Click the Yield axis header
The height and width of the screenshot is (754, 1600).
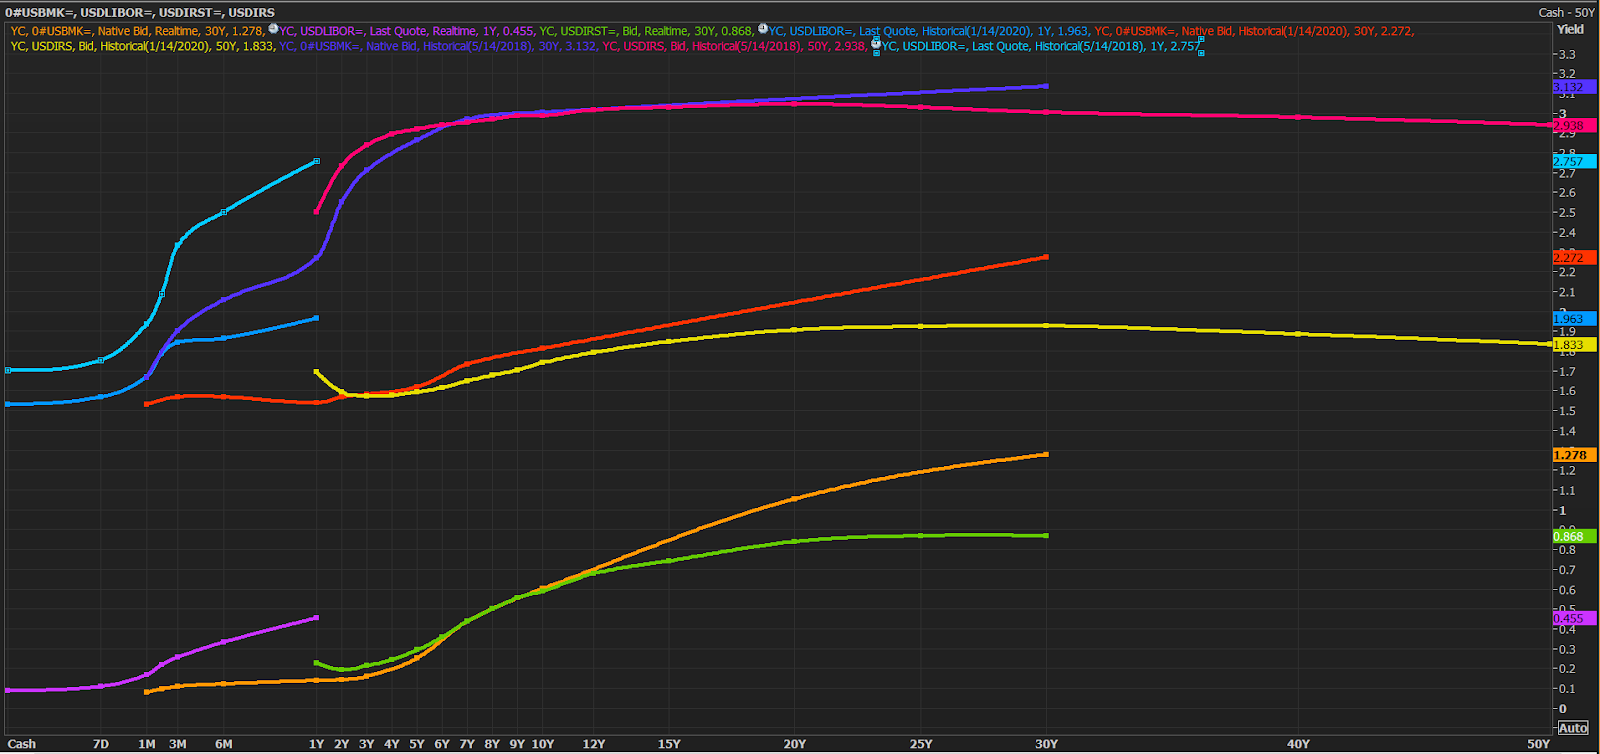[1570, 30]
